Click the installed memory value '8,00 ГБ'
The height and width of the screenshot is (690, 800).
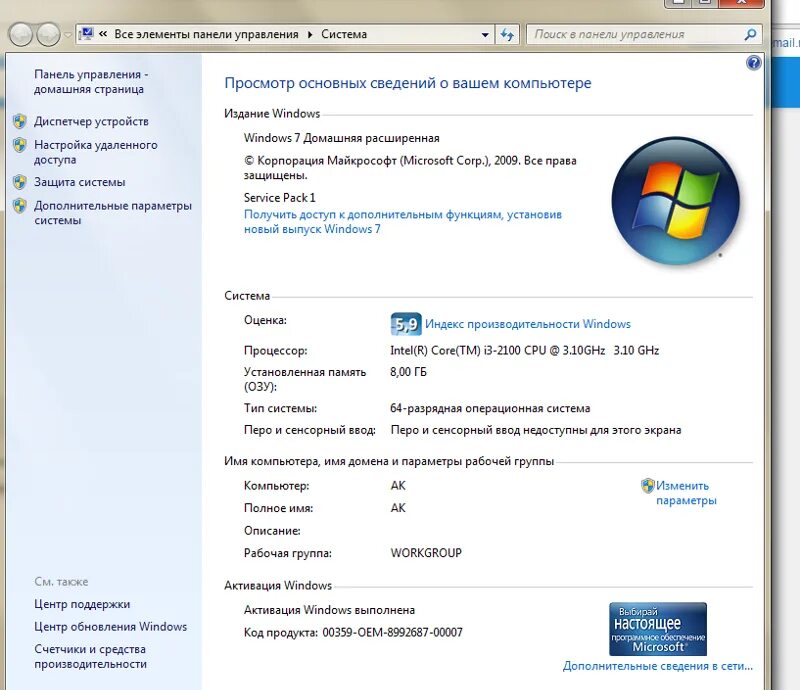(x=408, y=372)
